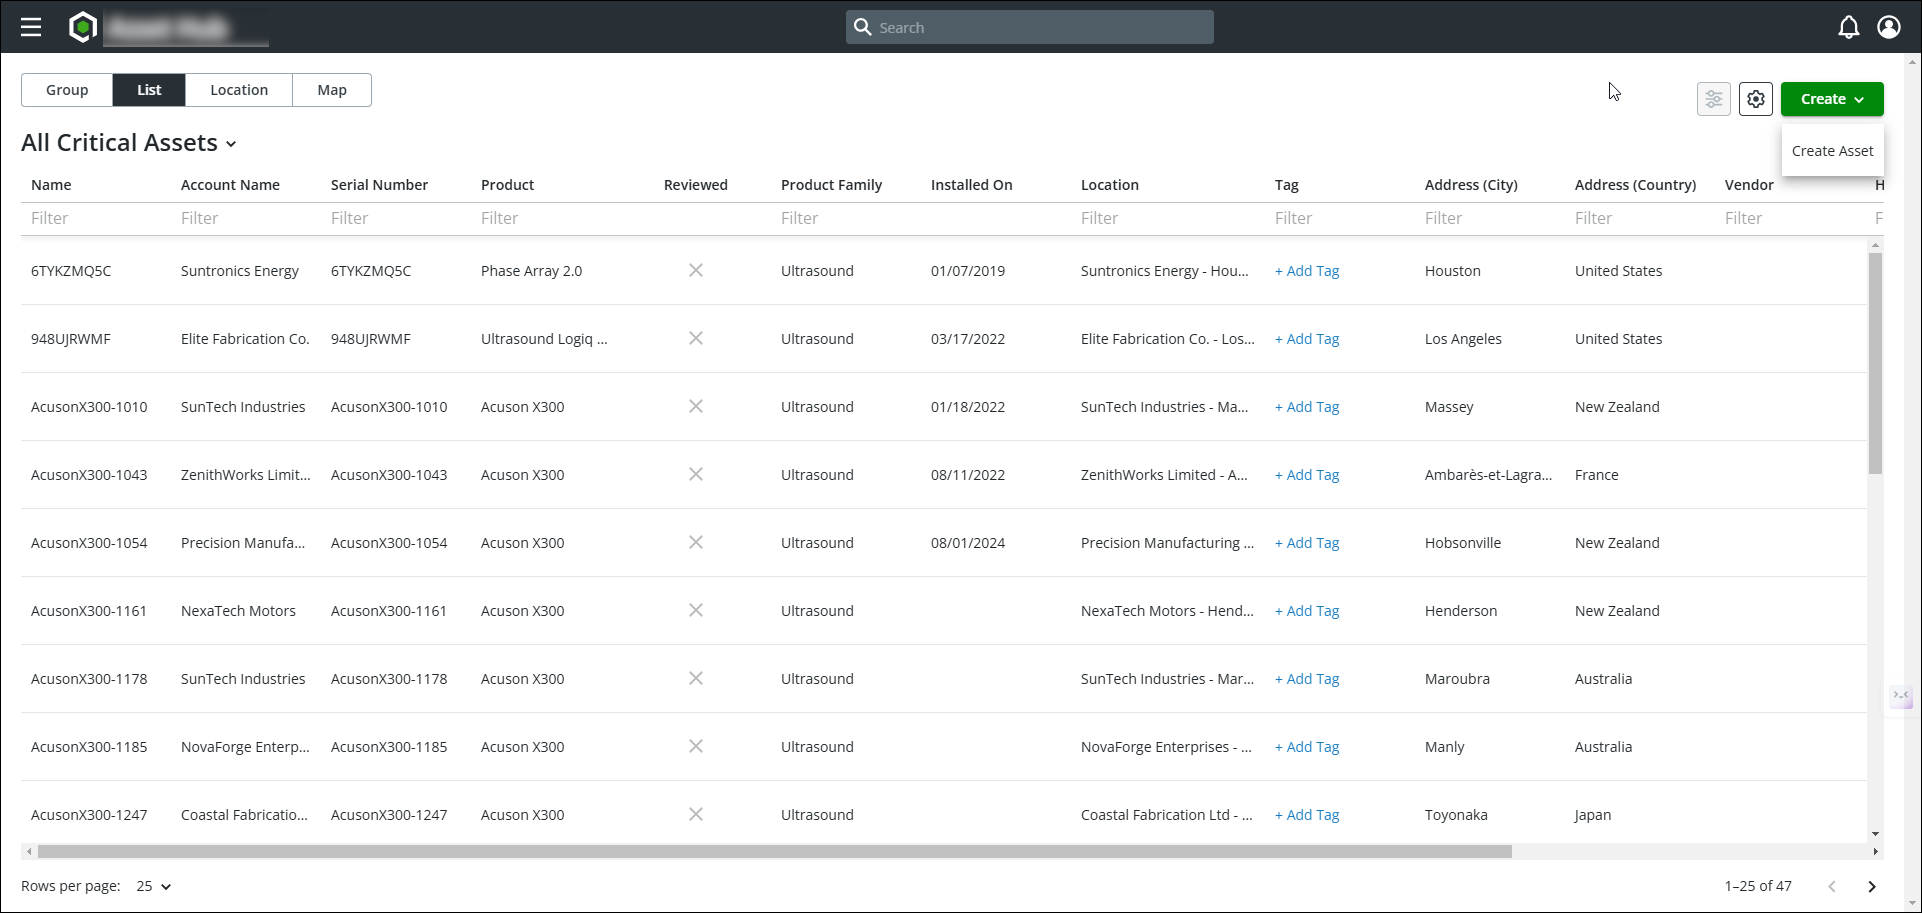Image resolution: width=1922 pixels, height=913 pixels.
Task: Open the user profile menu
Action: pos(1889,27)
